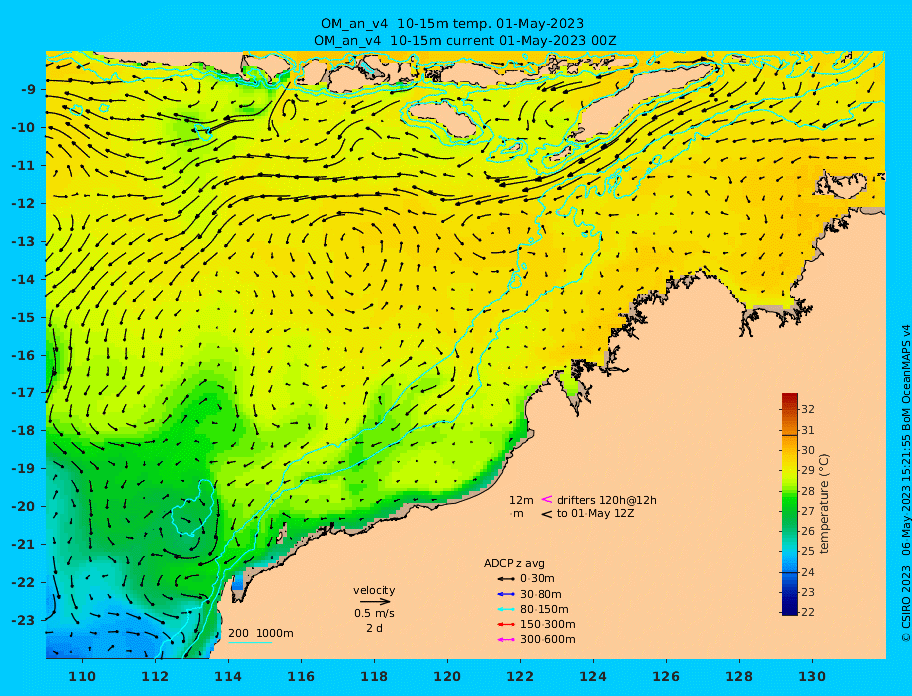The image size is (912, 696).
Task: Click the copyright text 'CSIRO 2023' on right edge
Action: point(906,604)
